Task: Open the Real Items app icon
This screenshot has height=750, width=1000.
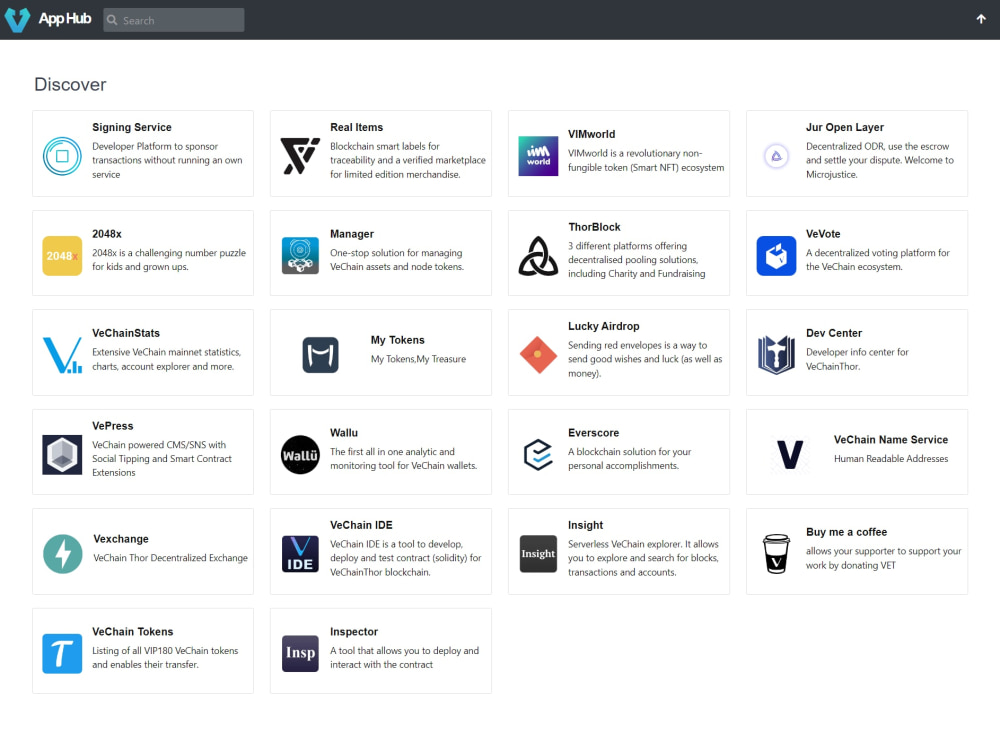Action: pos(300,156)
